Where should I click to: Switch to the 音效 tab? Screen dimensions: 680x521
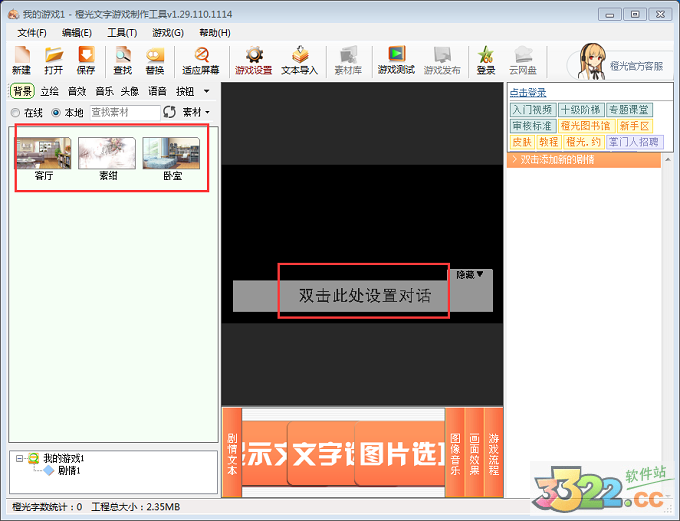[77, 92]
